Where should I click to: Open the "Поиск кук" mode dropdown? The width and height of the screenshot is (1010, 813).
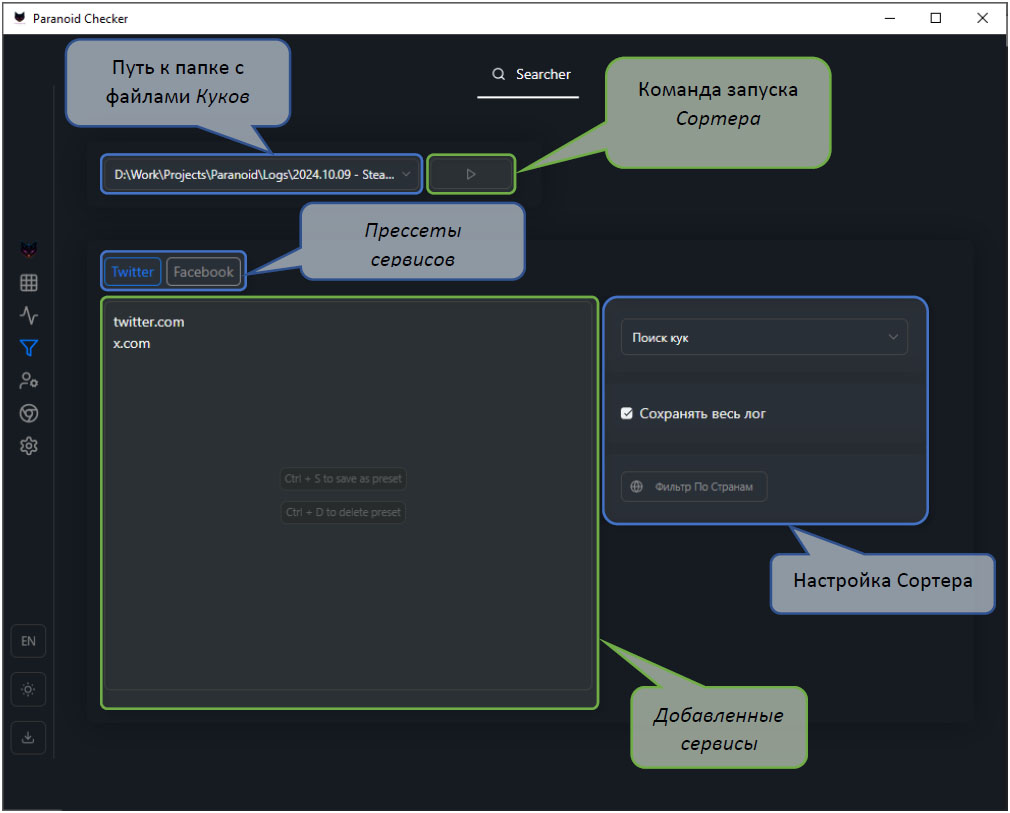point(764,338)
